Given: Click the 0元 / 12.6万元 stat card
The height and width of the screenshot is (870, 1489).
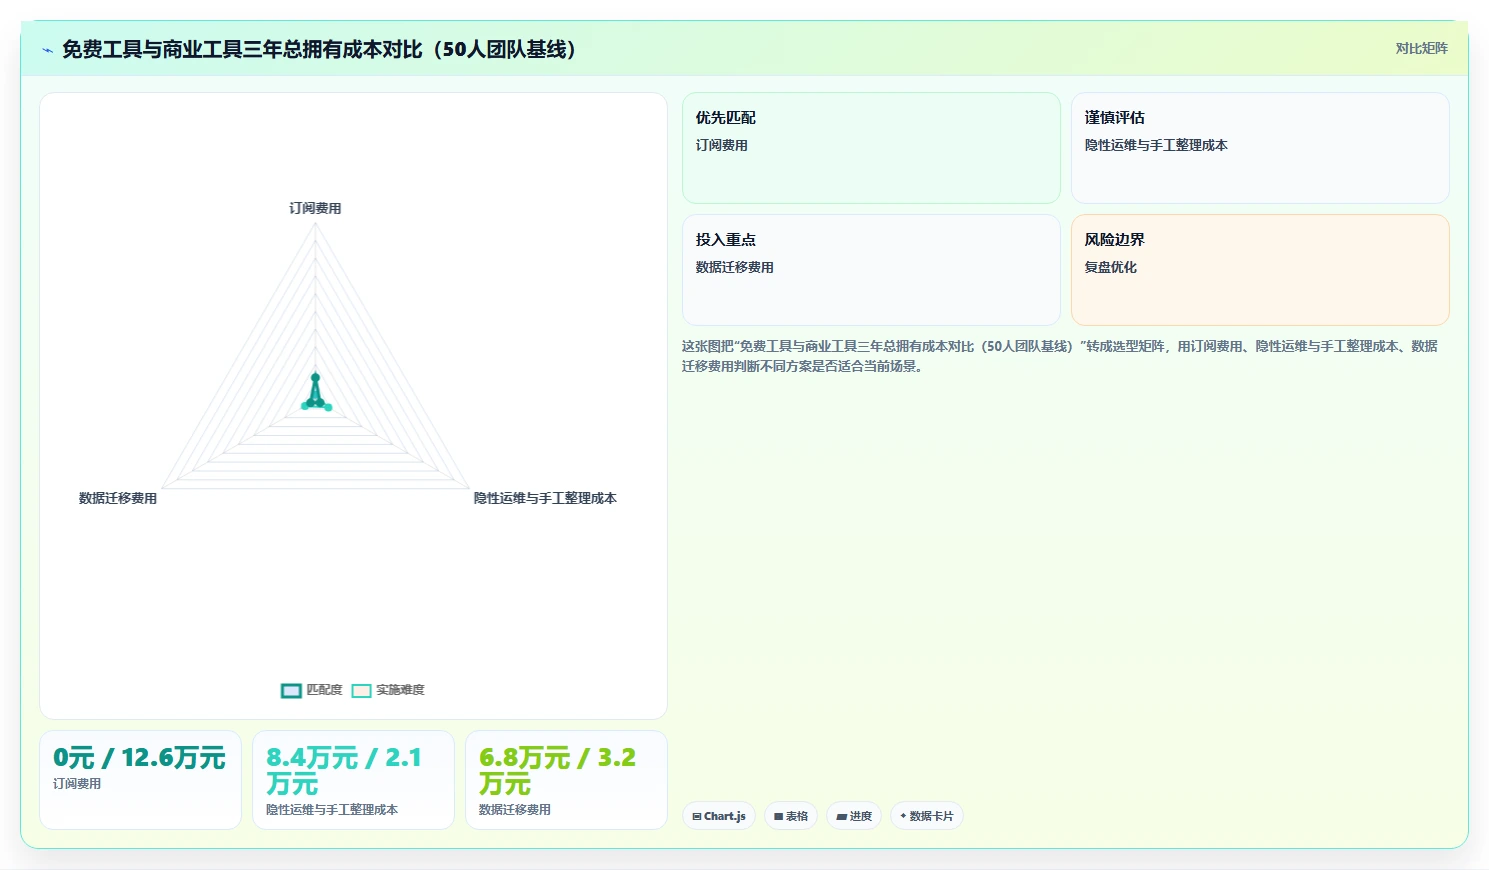Looking at the screenshot, I should [x=140, y=780].
